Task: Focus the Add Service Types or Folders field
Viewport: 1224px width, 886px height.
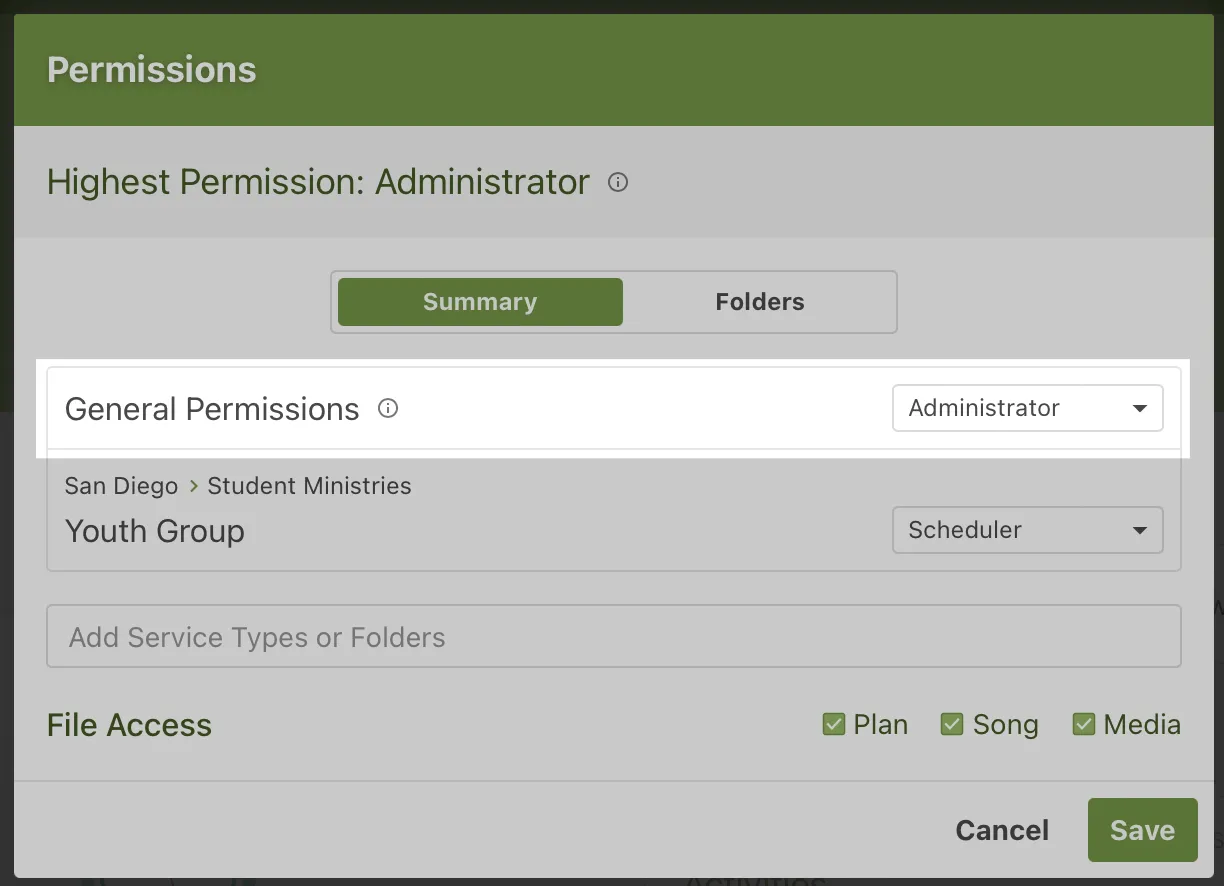Action: tap(613, 637)
